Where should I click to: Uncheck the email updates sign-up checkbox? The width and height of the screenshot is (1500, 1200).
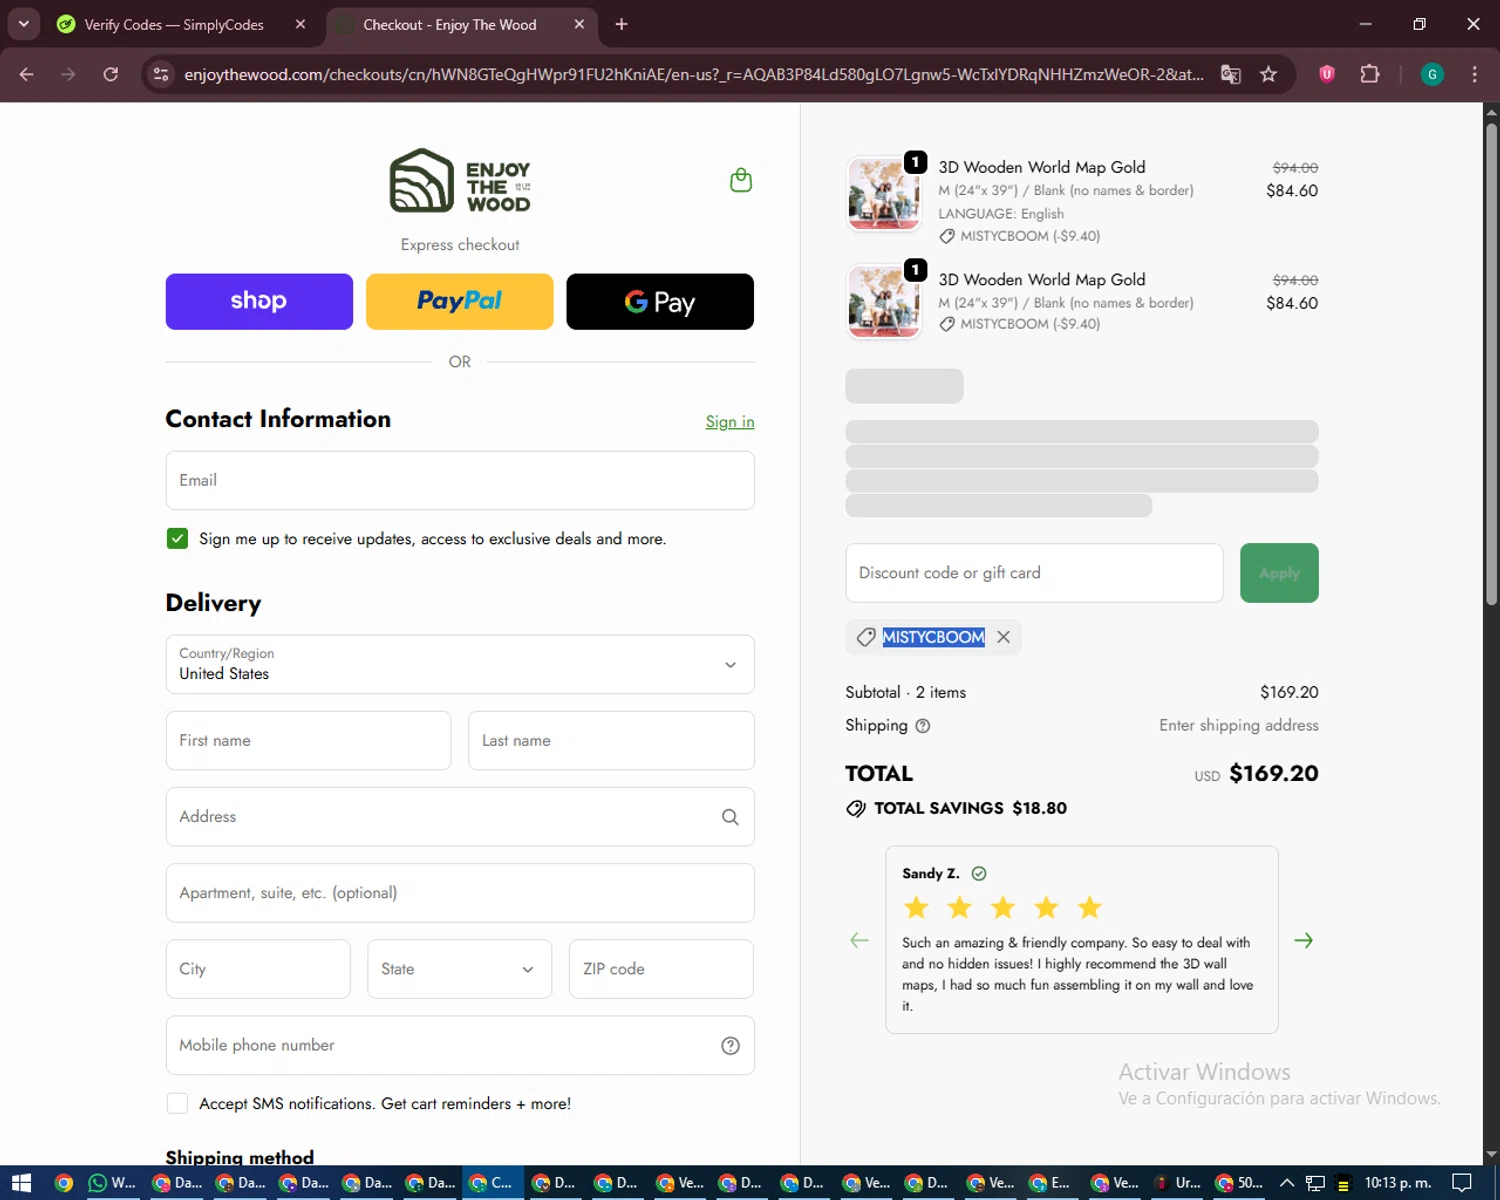[x=177, y=538]
